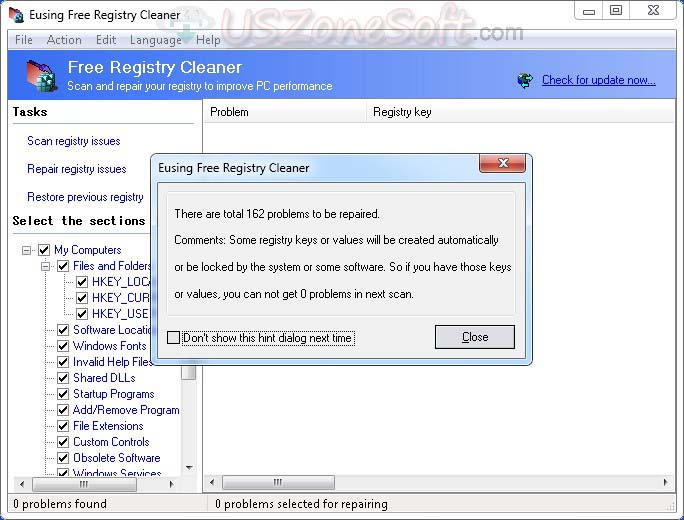Close the hint dialog with Close button
The height and width of the screenshot is (520, 684).
[x=475, y=337]
